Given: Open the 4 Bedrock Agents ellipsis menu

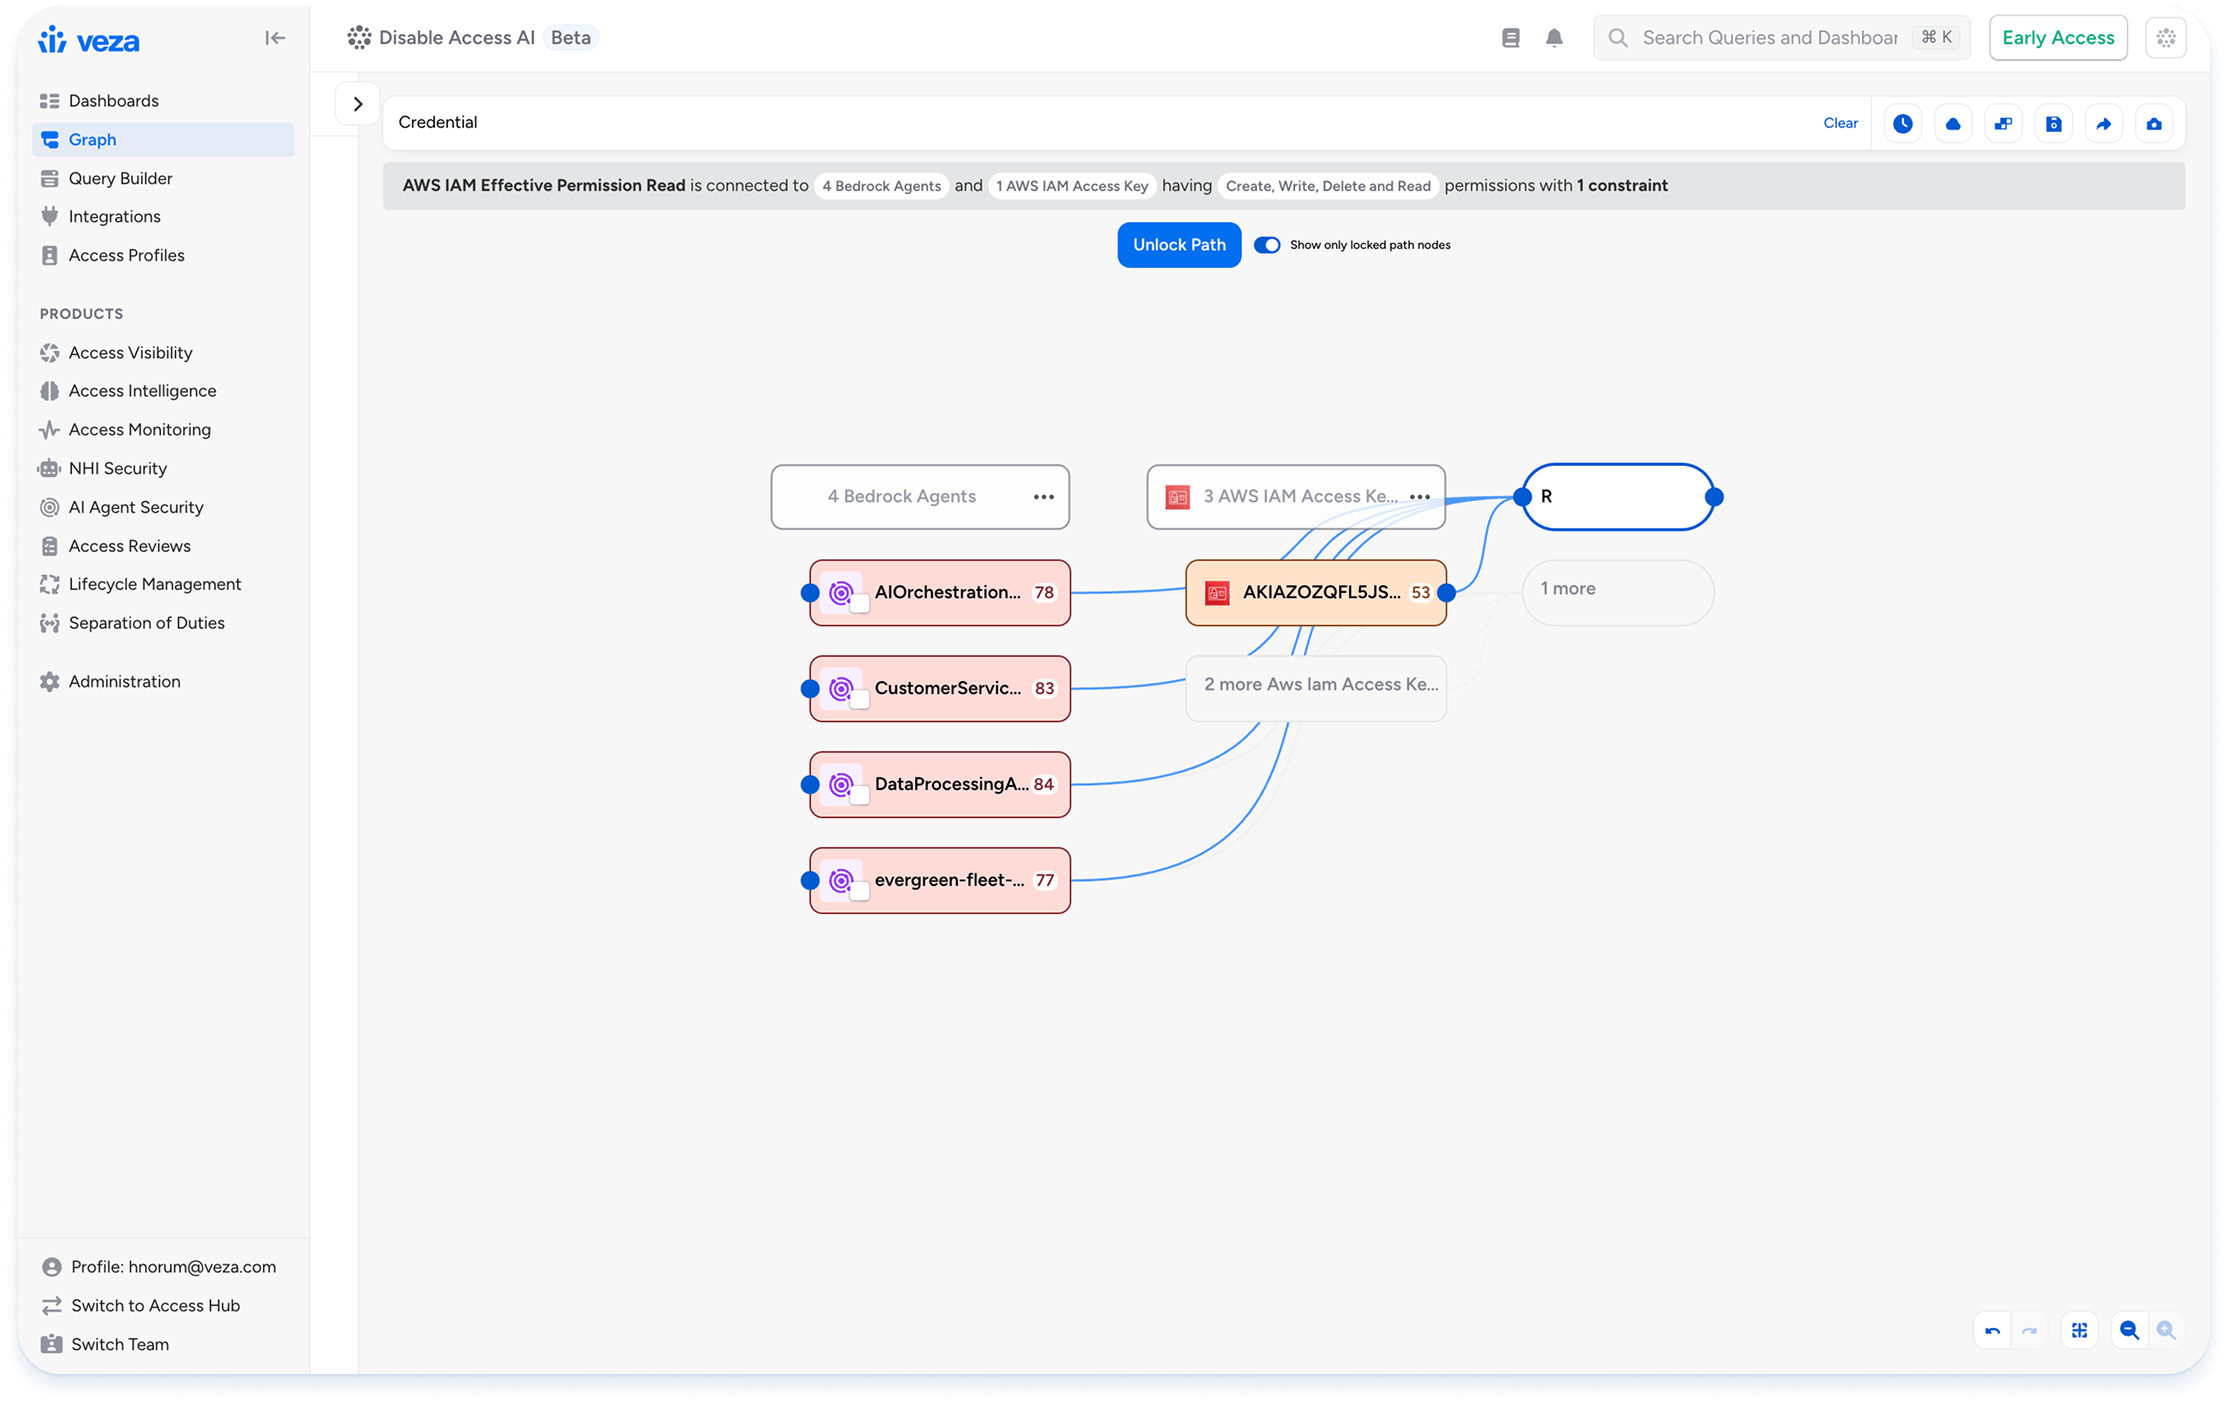Looking at the screenshot, I should click(x=1043, y=497).
